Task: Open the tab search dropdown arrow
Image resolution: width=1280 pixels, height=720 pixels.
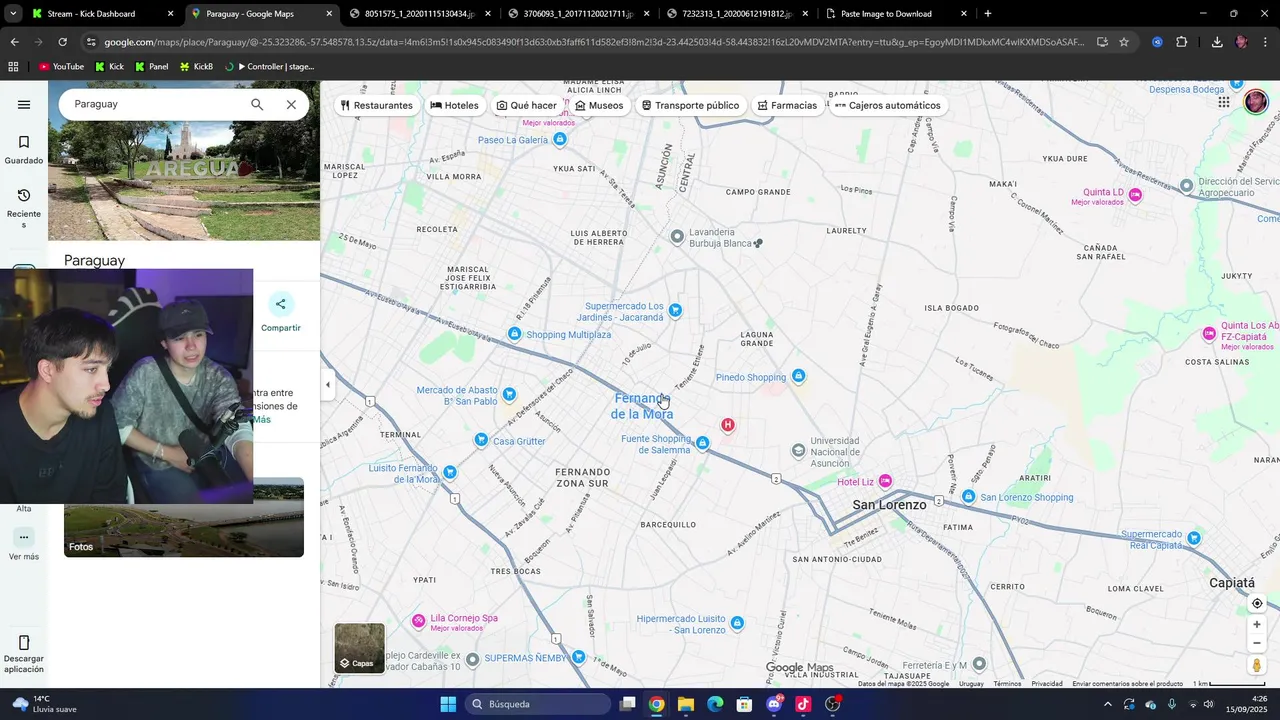Action: [12, 14]
